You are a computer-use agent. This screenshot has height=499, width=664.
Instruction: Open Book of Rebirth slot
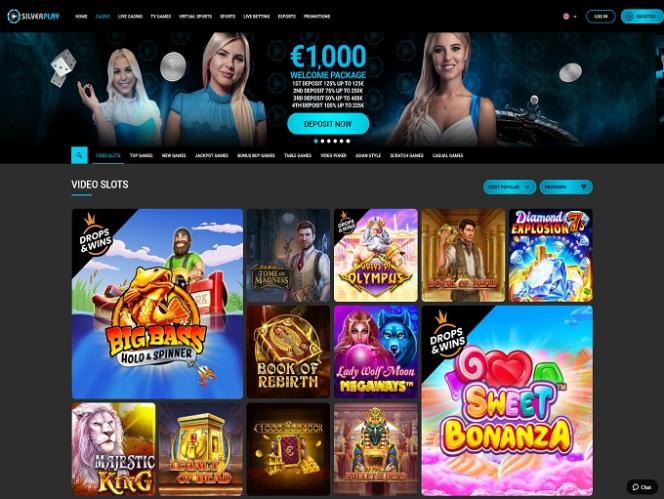coord(288,352)
